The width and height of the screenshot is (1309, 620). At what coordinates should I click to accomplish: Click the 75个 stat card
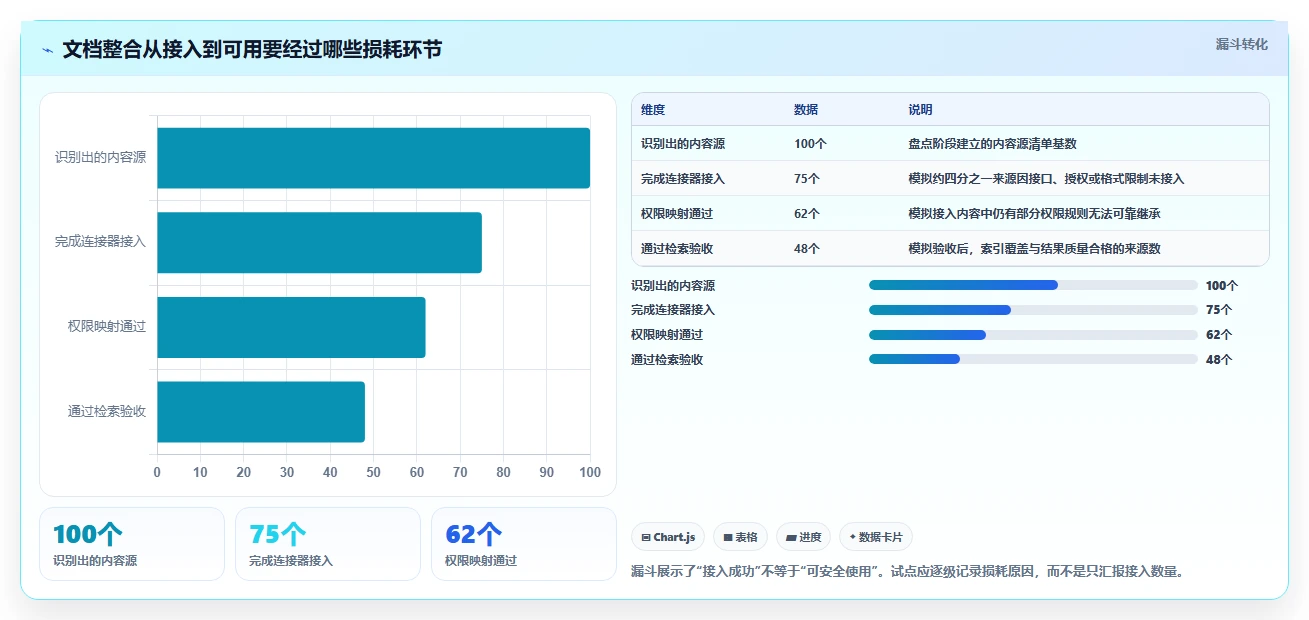pyautogui.click(x=328, y=544)
